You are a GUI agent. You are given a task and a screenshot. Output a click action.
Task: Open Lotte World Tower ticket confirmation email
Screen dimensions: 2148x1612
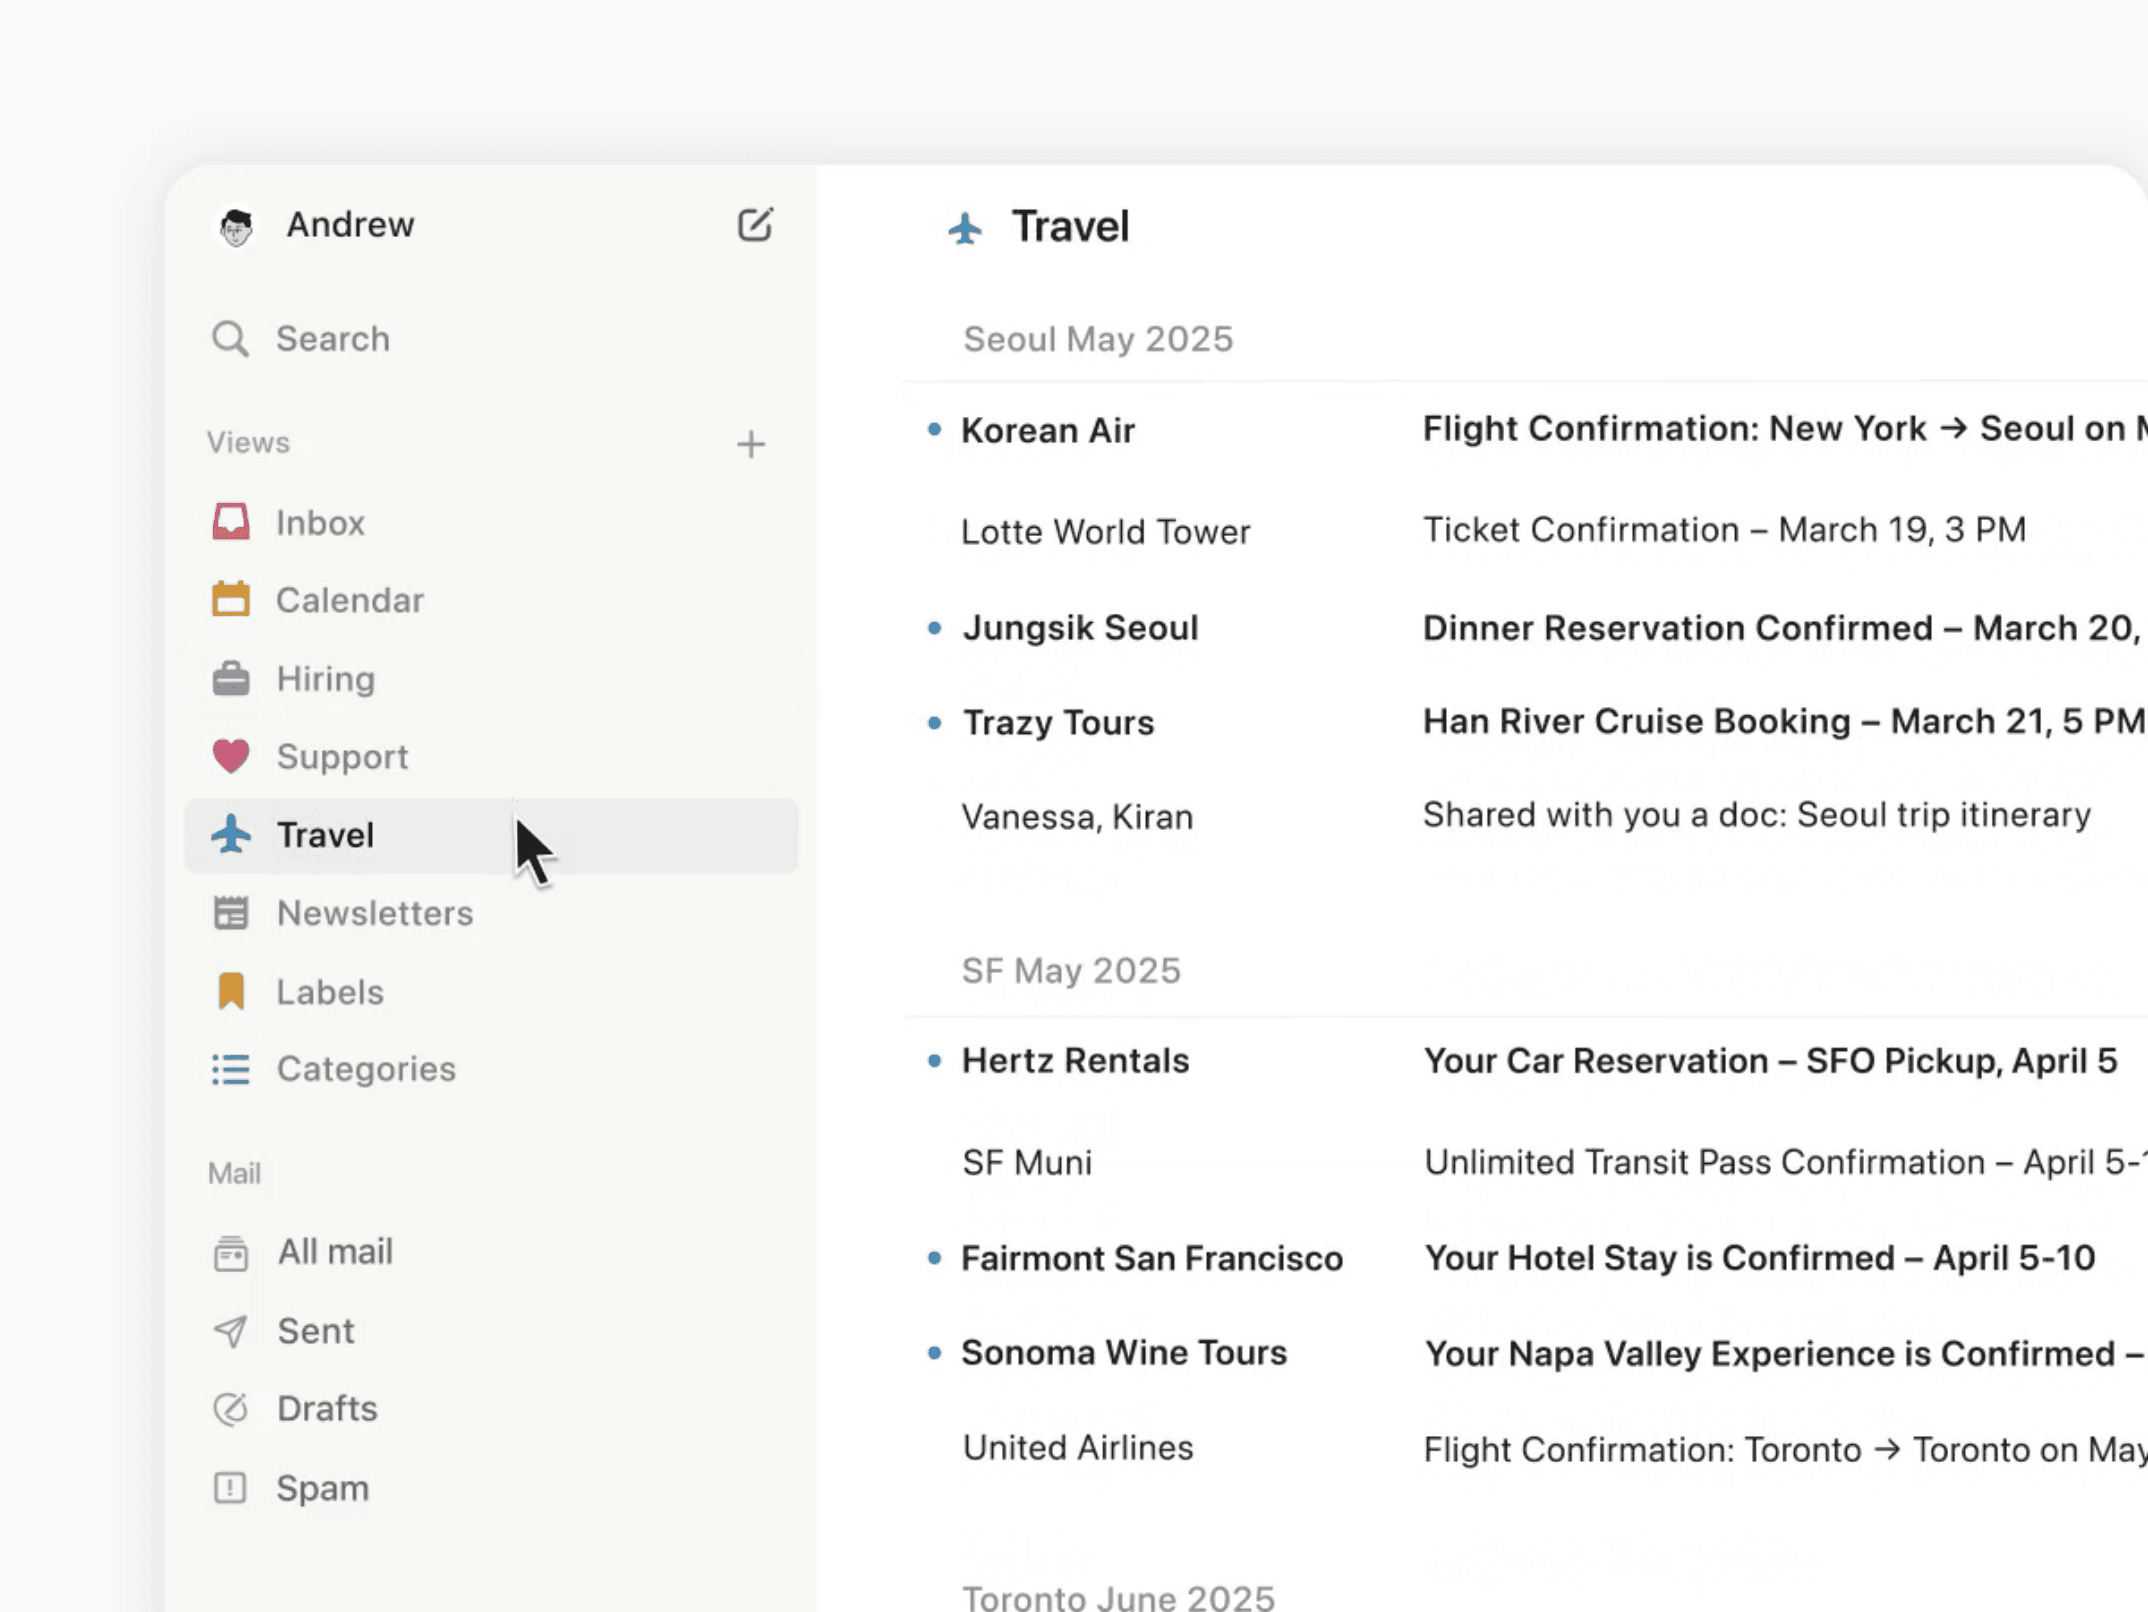coord(1525,530)
